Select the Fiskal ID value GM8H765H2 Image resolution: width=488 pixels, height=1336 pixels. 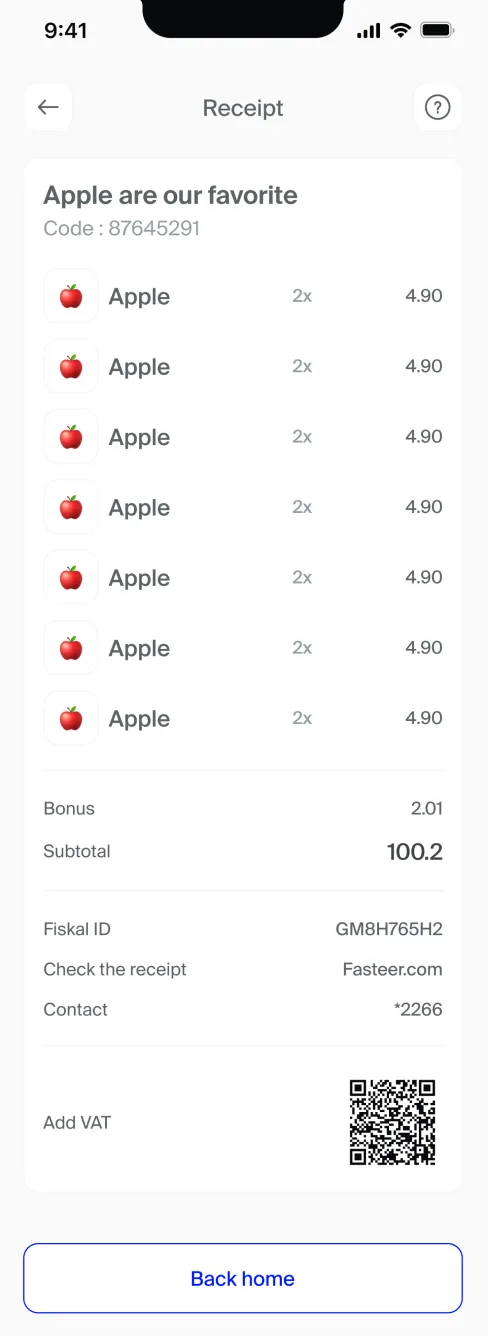(389, 929)
